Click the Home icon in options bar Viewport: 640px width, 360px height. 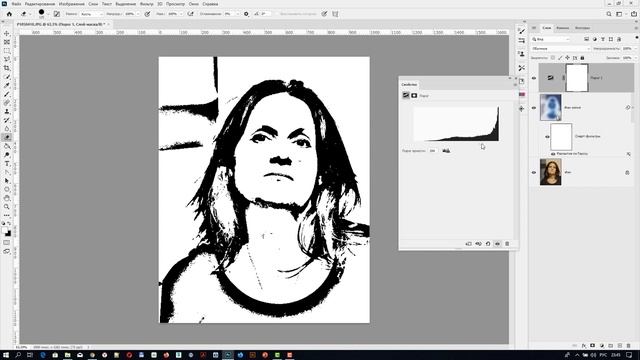click(x=9, y=14)
